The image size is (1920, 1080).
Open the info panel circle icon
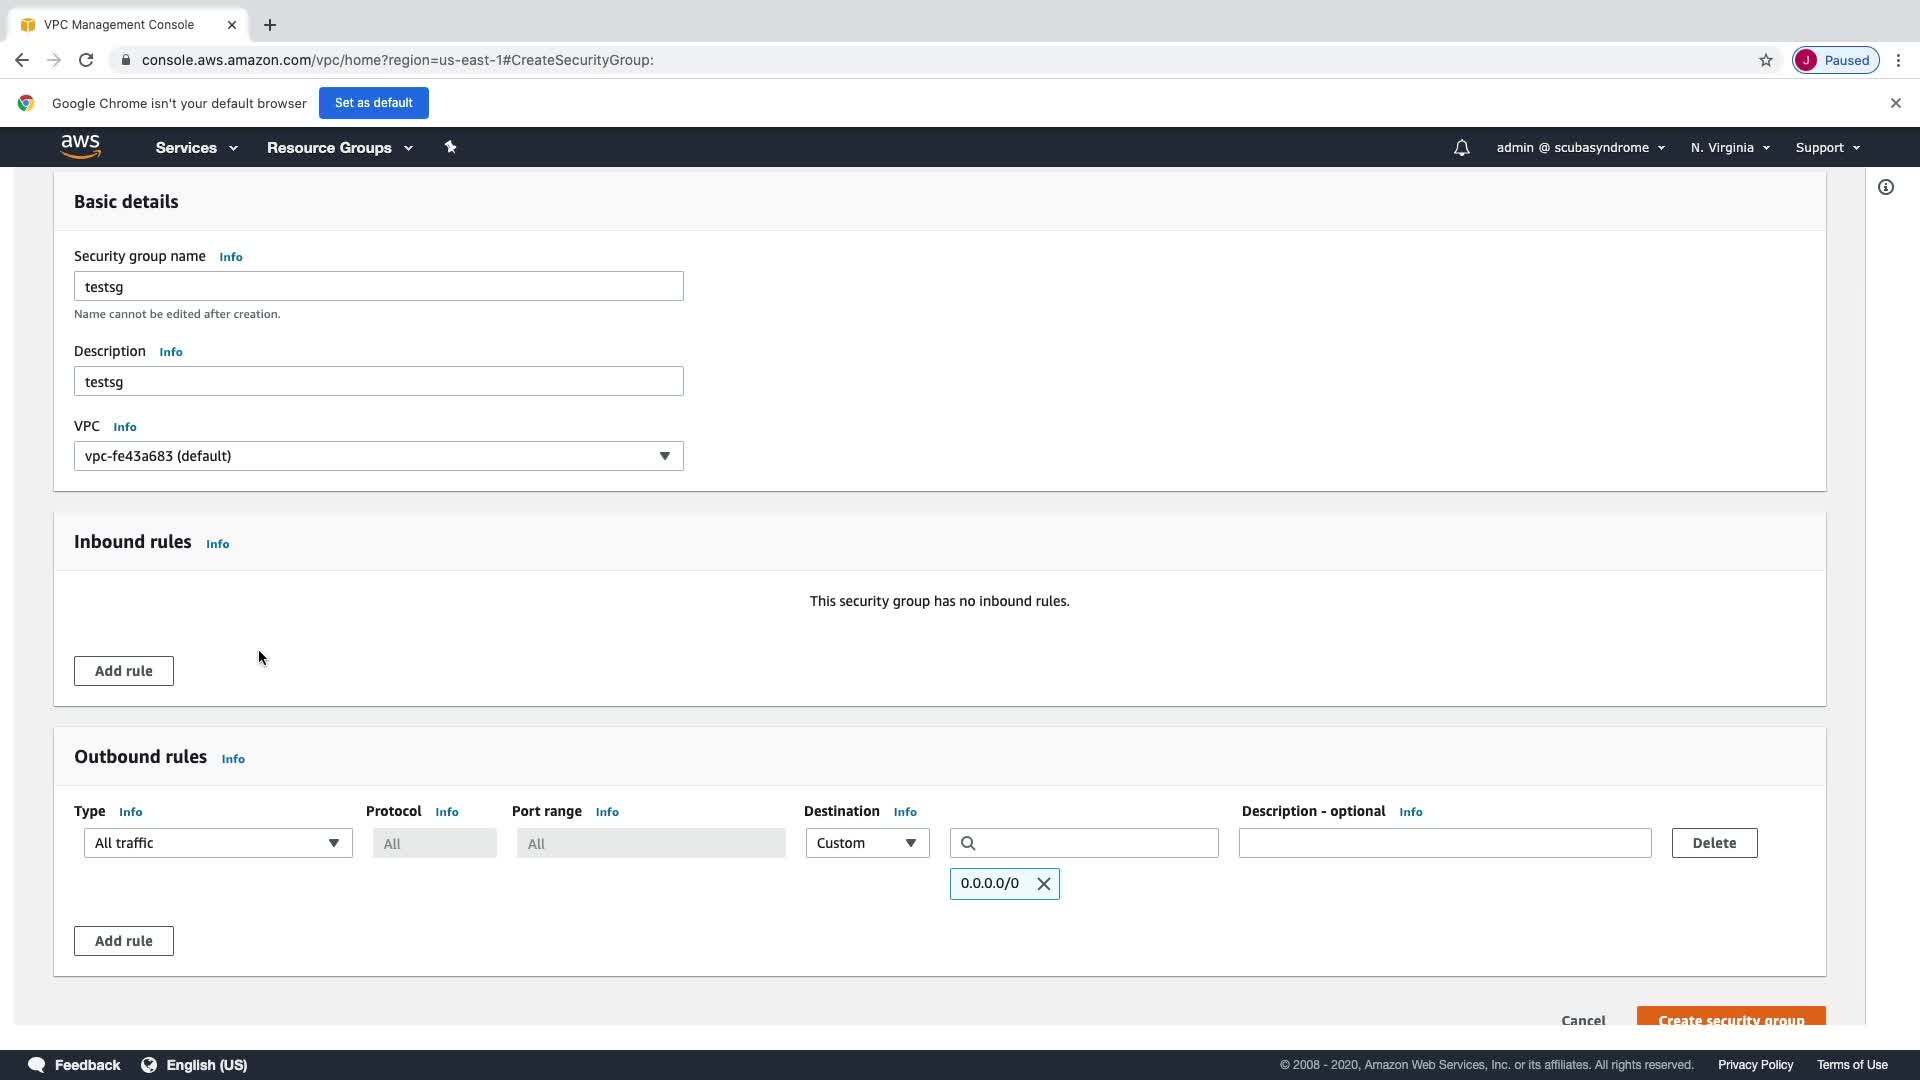click(x=1885, y=187)
